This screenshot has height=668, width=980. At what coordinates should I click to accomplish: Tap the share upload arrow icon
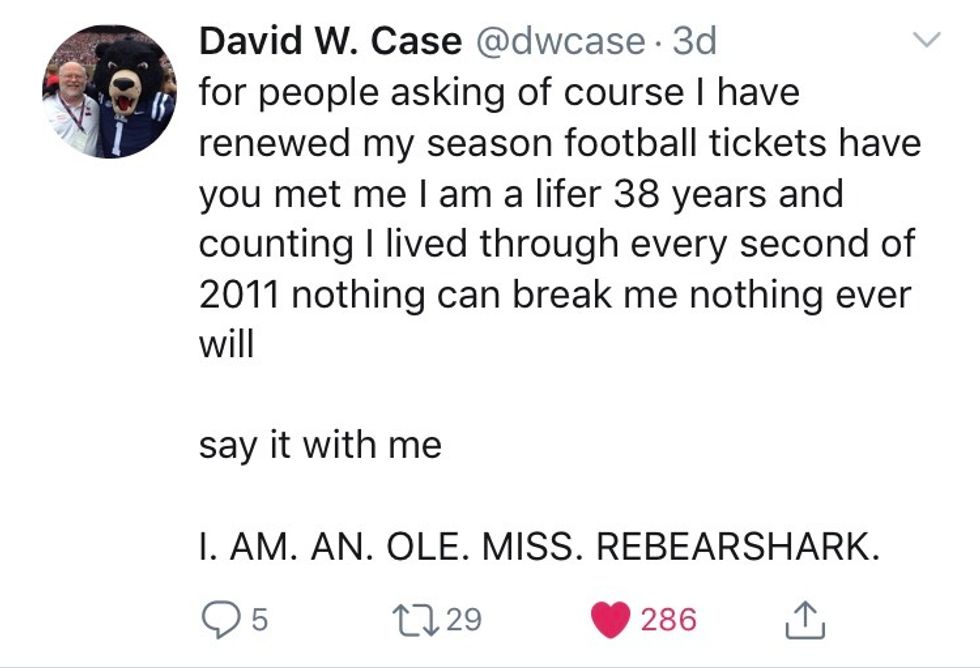(803, 621)
